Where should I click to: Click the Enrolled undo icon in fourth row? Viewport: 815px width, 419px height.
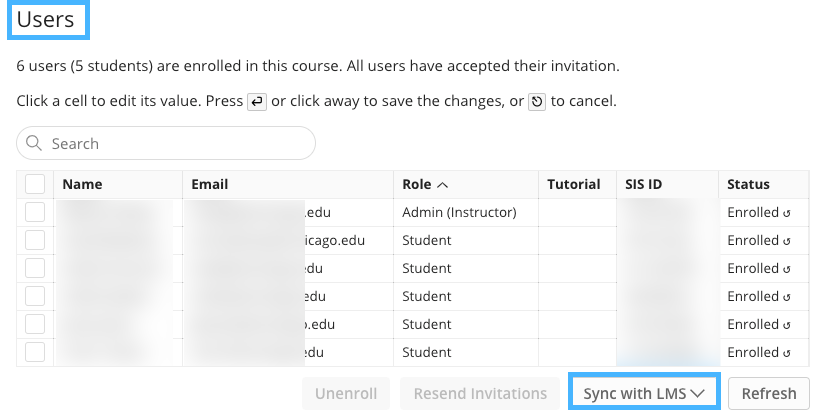click(788, 297)
